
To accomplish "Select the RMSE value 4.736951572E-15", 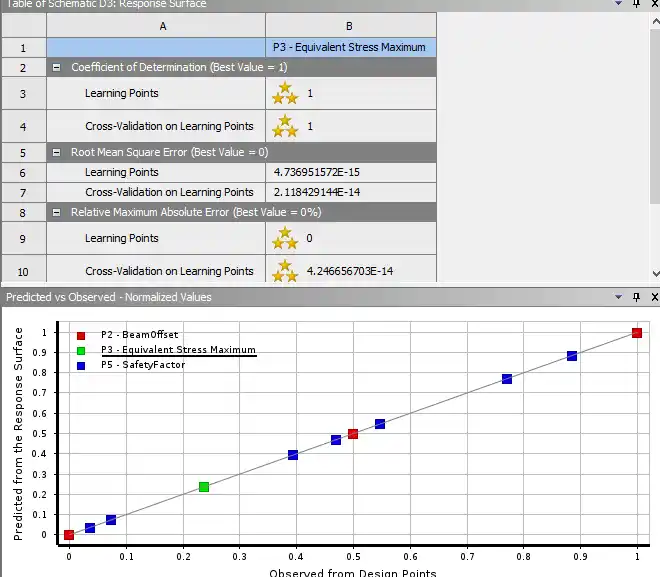I will (317, 172).
